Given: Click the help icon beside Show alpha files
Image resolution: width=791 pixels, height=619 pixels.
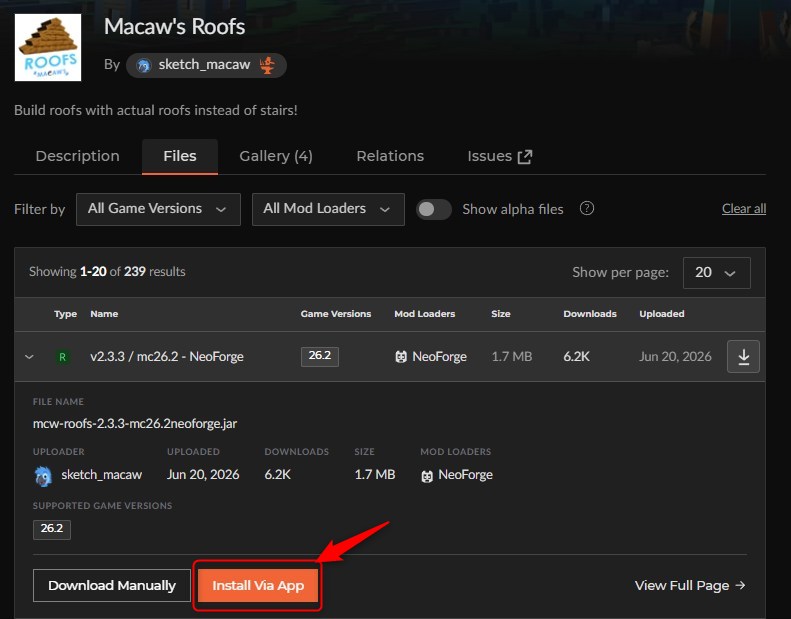Looking at the screenshot, I should click(x=587, y=208).
